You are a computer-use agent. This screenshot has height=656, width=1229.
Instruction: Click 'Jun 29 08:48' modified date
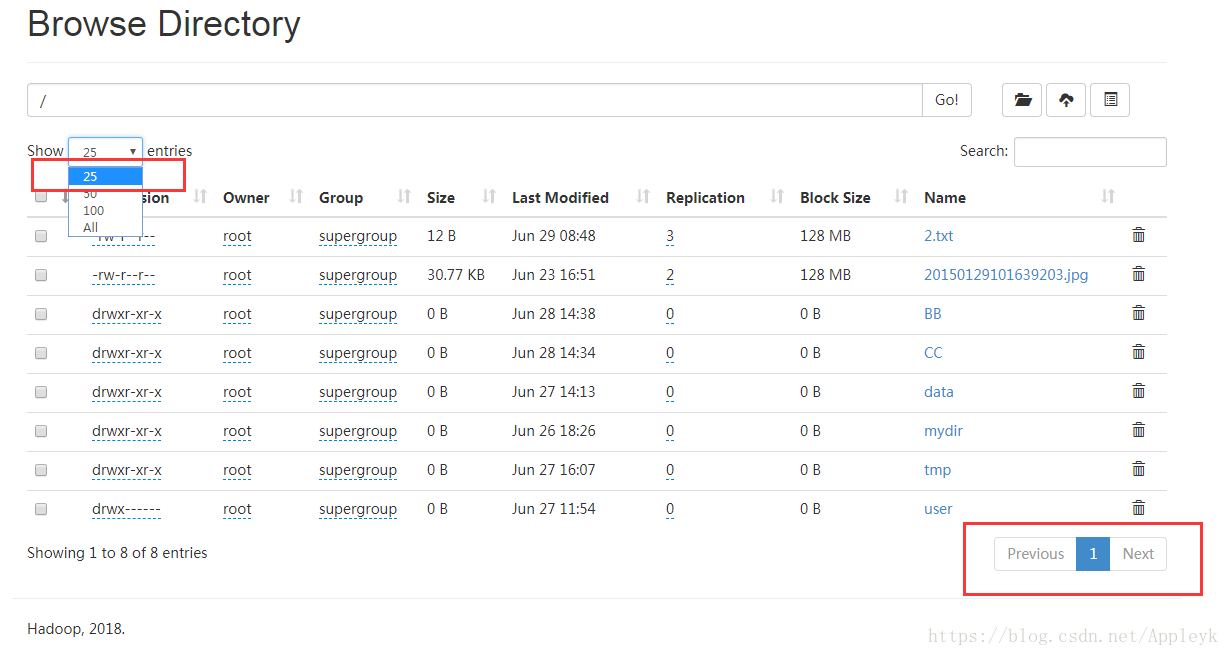[554, 236]
